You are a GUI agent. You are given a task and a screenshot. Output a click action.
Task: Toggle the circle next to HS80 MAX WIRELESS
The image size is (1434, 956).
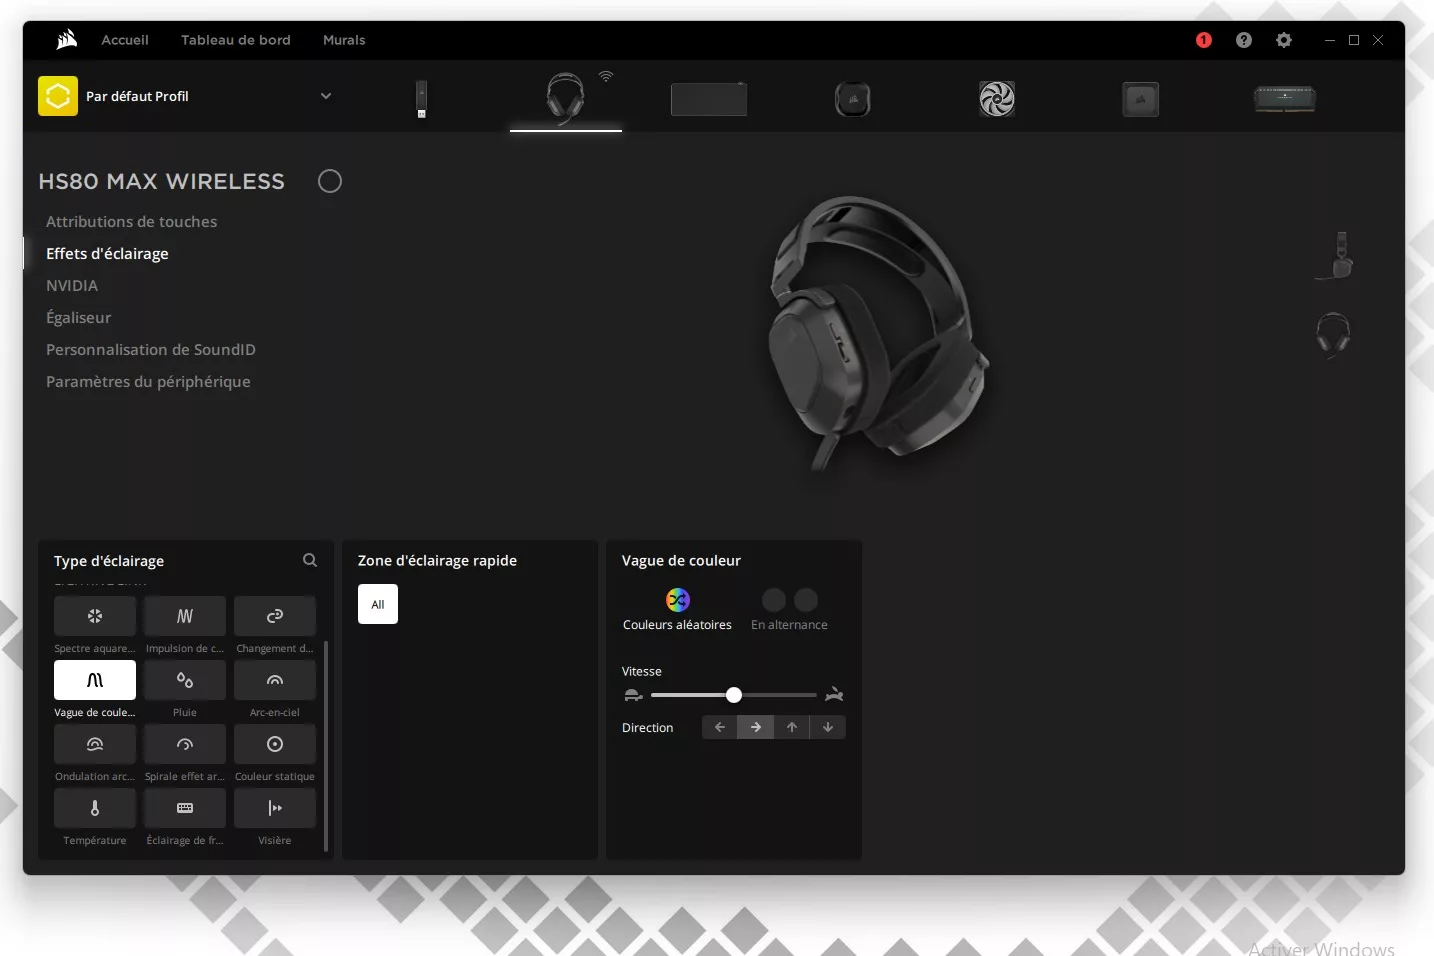pyautogui.click(x=330, y=181)
